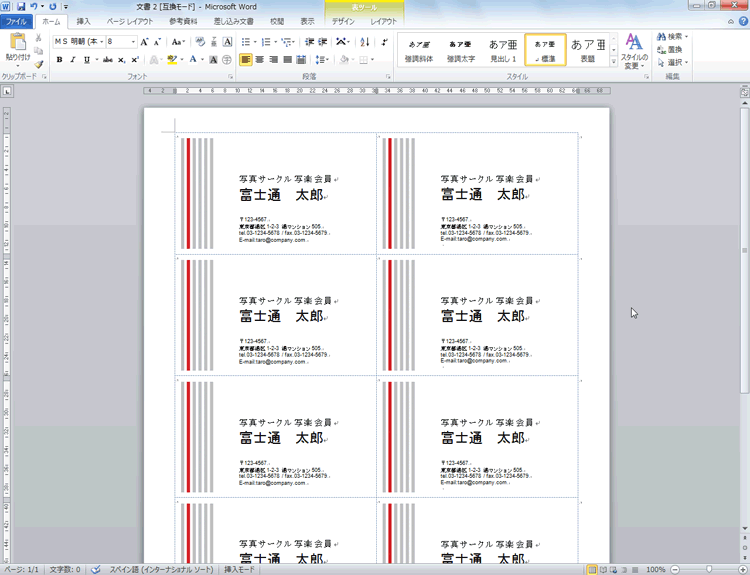Switch to the 差し込み文書 tab
The height and width of the screenshot is (575, 750).
coord(233,22)
